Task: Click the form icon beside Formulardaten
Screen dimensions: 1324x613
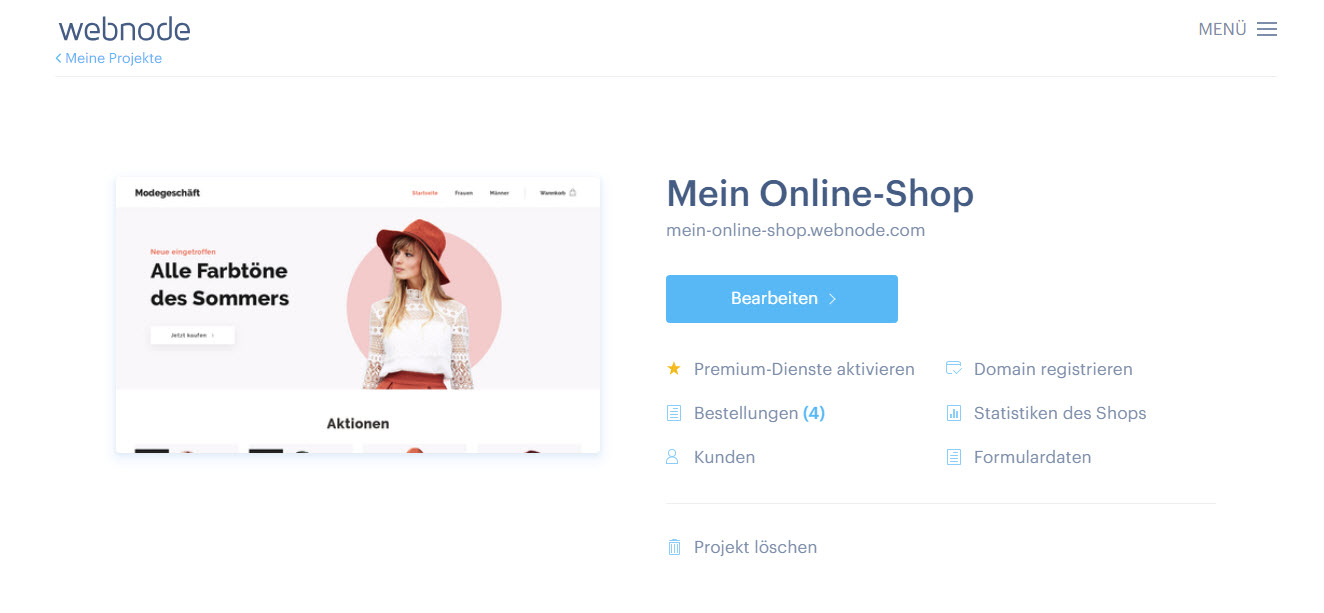Action: pos(953,457)
